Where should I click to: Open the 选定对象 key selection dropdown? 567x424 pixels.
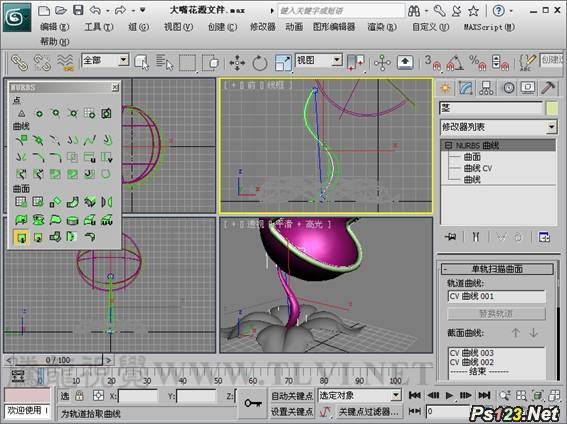360,395
